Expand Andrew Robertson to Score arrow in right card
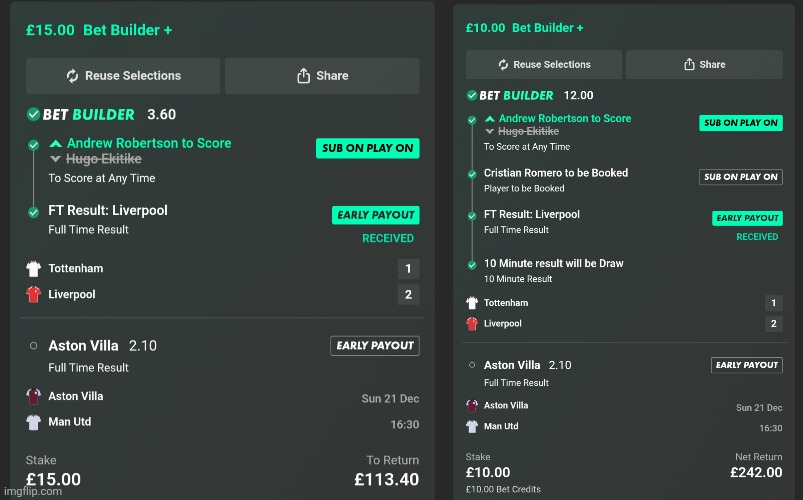The height and width of the screenshot is (500, 803). 490,119
